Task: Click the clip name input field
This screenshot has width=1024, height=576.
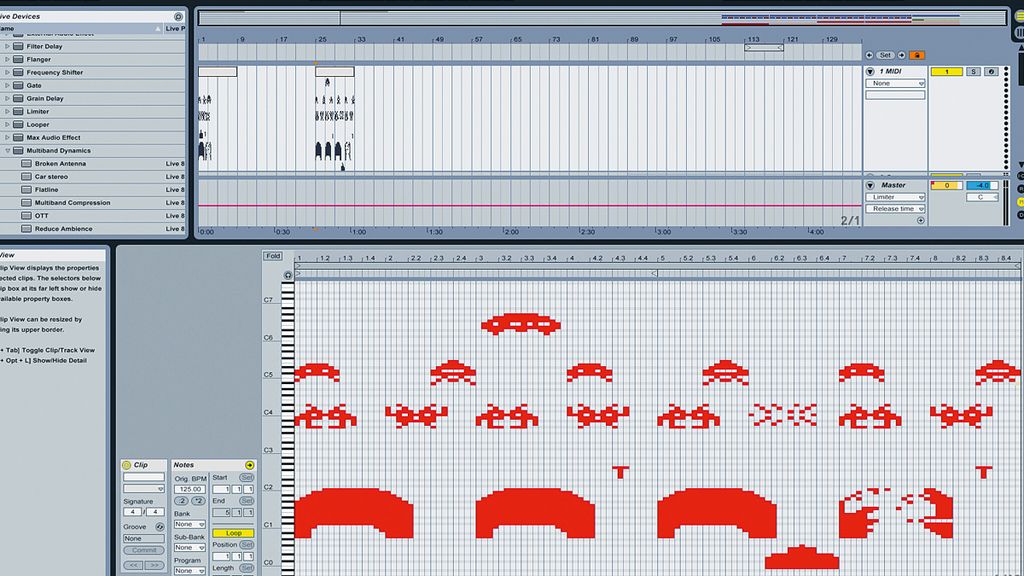Action: click(144, 477)
